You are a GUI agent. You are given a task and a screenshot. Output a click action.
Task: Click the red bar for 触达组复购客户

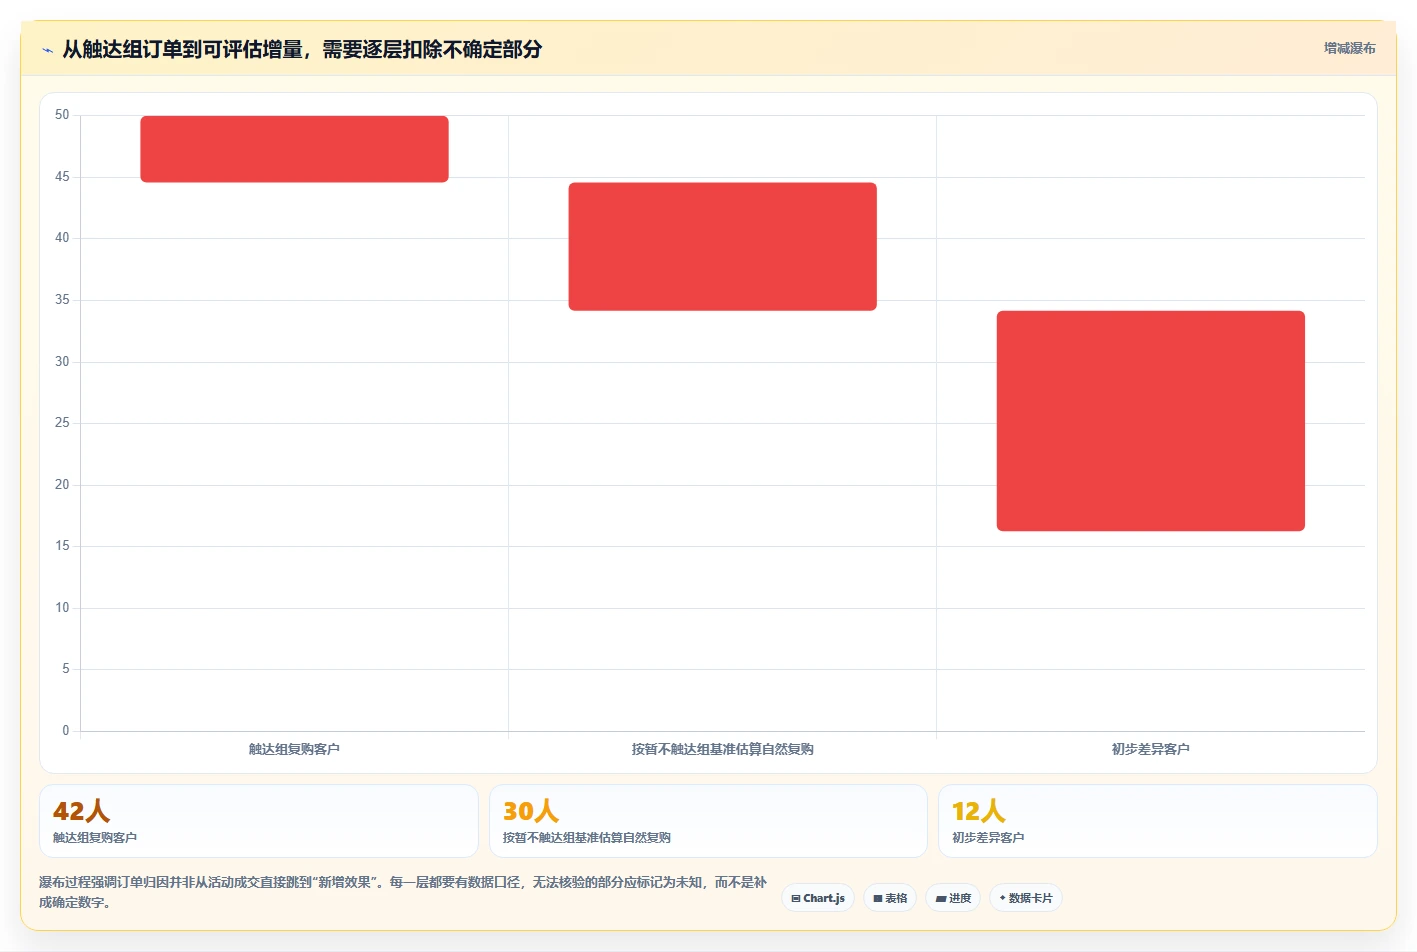click(294, 149)
